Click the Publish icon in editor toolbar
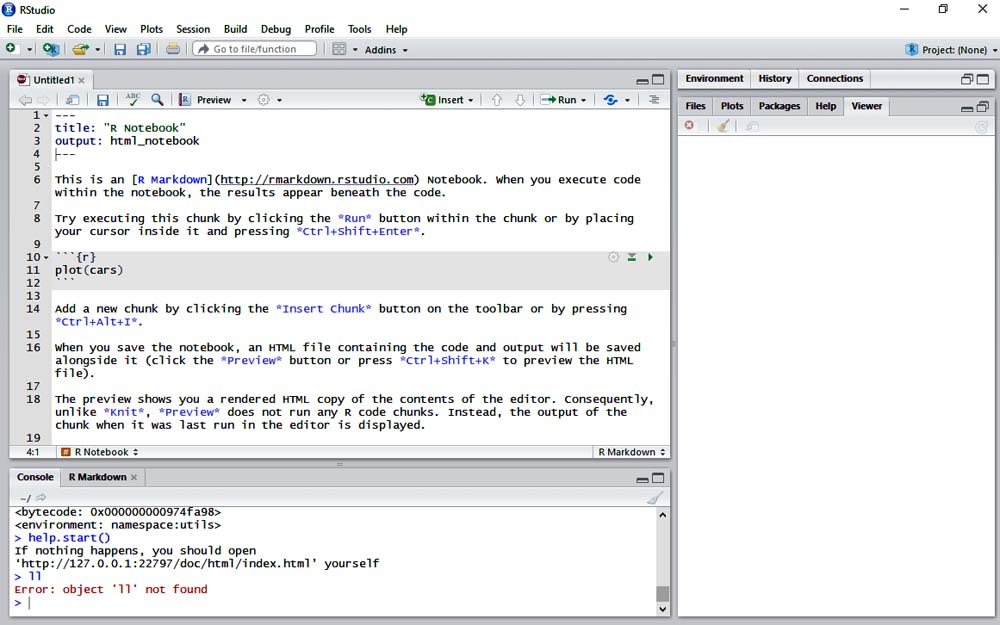Viewport: 1000px width, 625px height. click(610, 100)
